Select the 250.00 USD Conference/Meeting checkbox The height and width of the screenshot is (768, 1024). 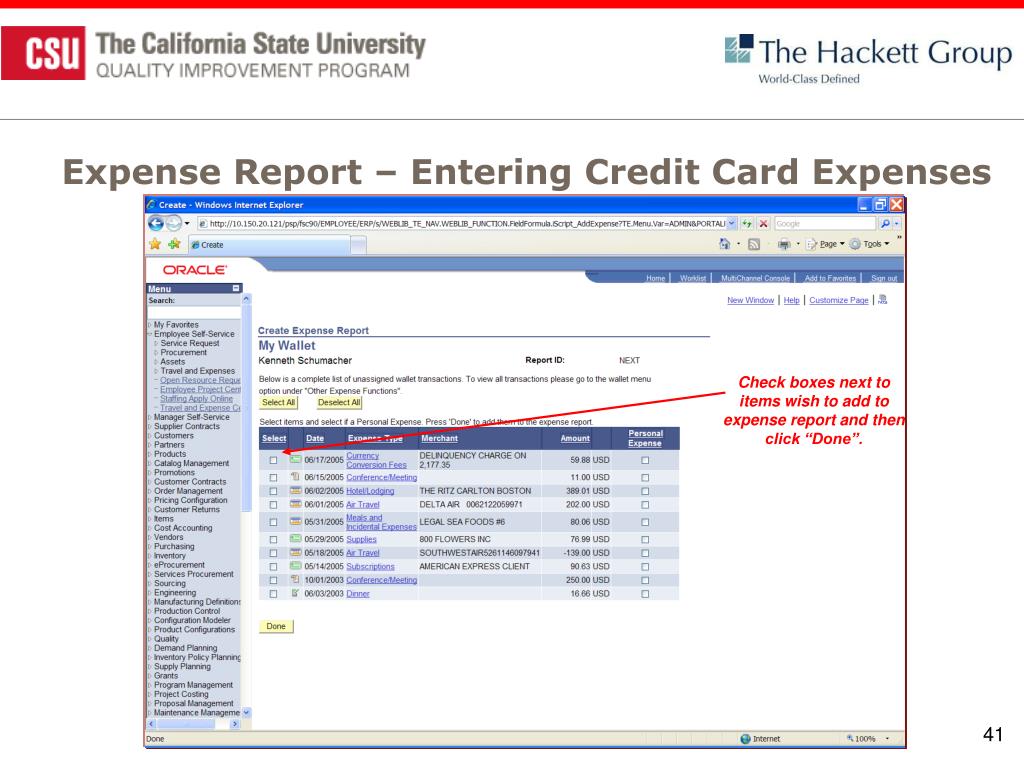[x=273, y=581]
